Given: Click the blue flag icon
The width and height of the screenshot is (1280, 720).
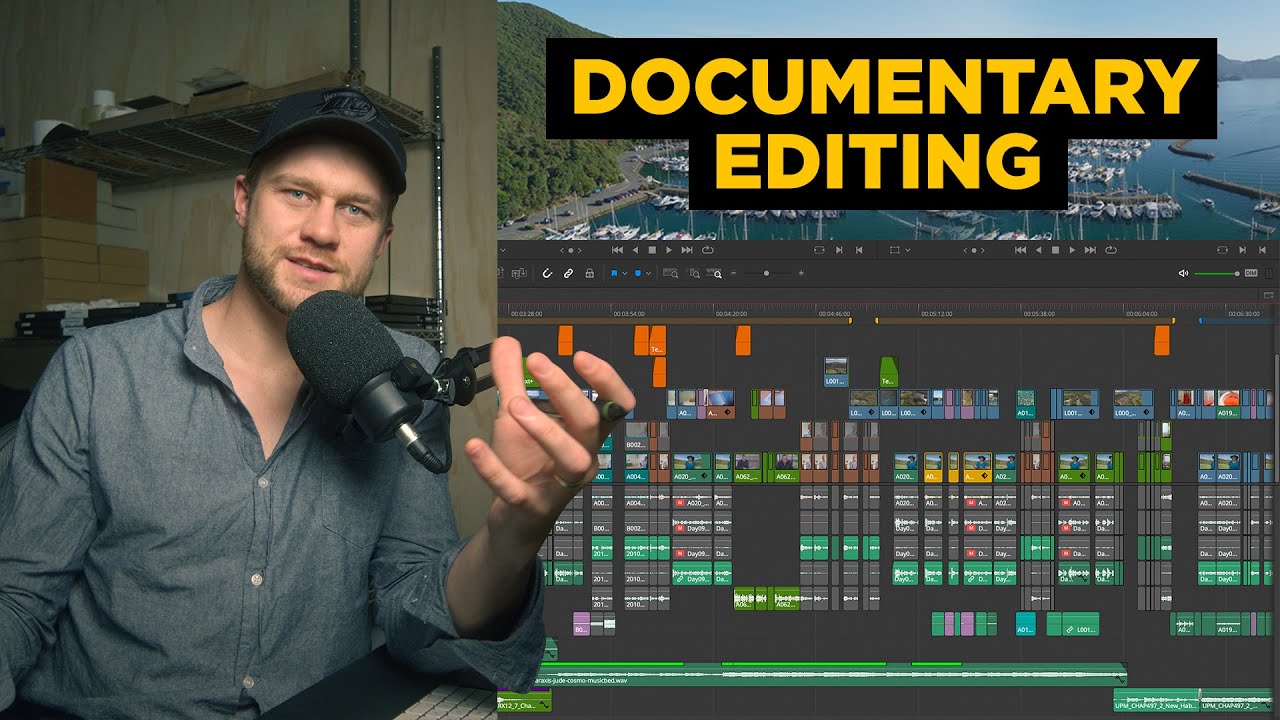Looking at the screenshot, I should (614, 273).
